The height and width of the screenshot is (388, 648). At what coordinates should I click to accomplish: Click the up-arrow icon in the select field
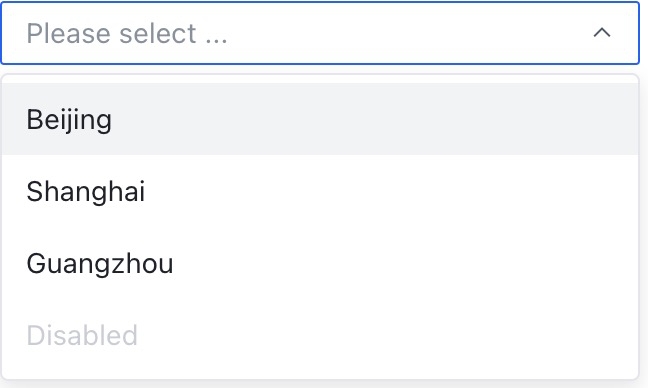tap(602, 33)
